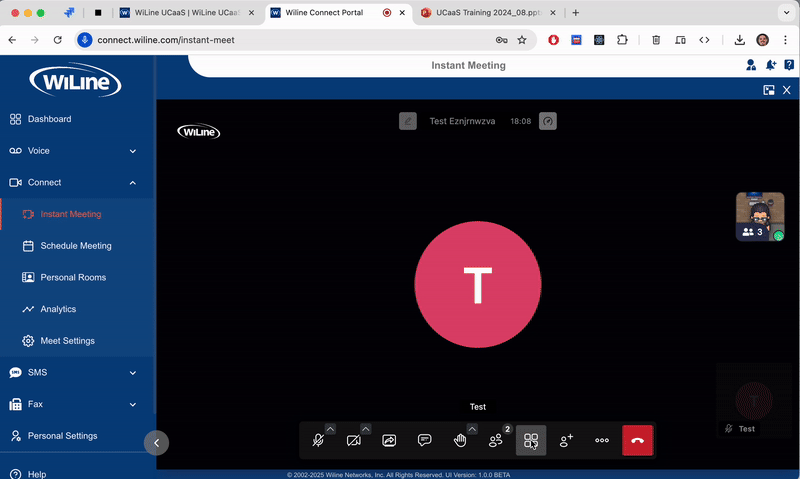This screenshot has height=479, width=800.
Task: Expand raise hand reactions arrow
Action: 472,429
